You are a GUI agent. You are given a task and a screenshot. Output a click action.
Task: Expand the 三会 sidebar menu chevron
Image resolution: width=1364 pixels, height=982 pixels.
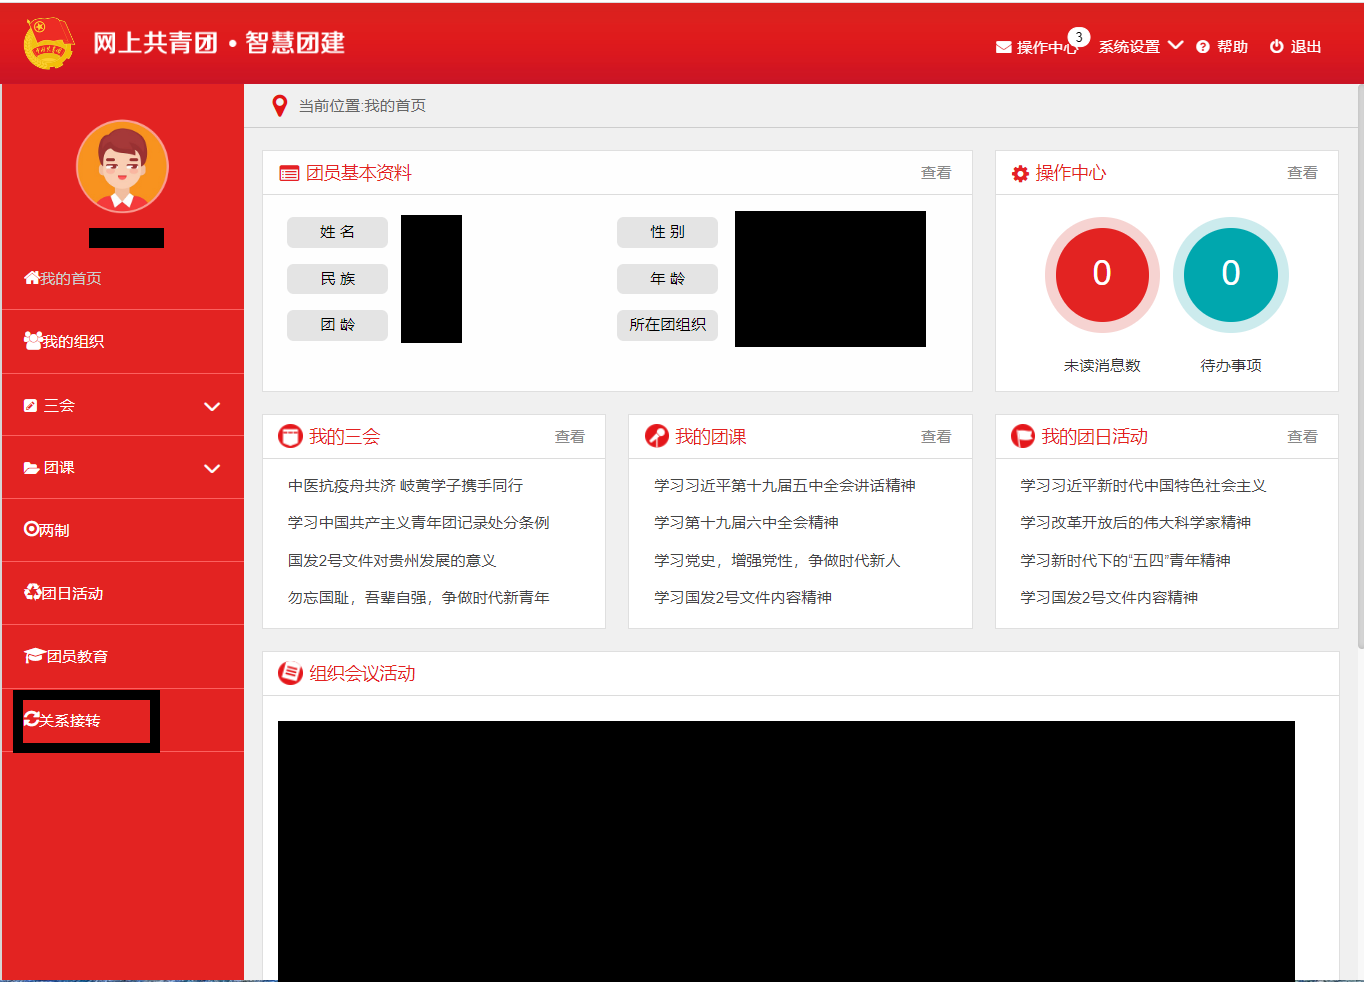(x=212, y=406)
